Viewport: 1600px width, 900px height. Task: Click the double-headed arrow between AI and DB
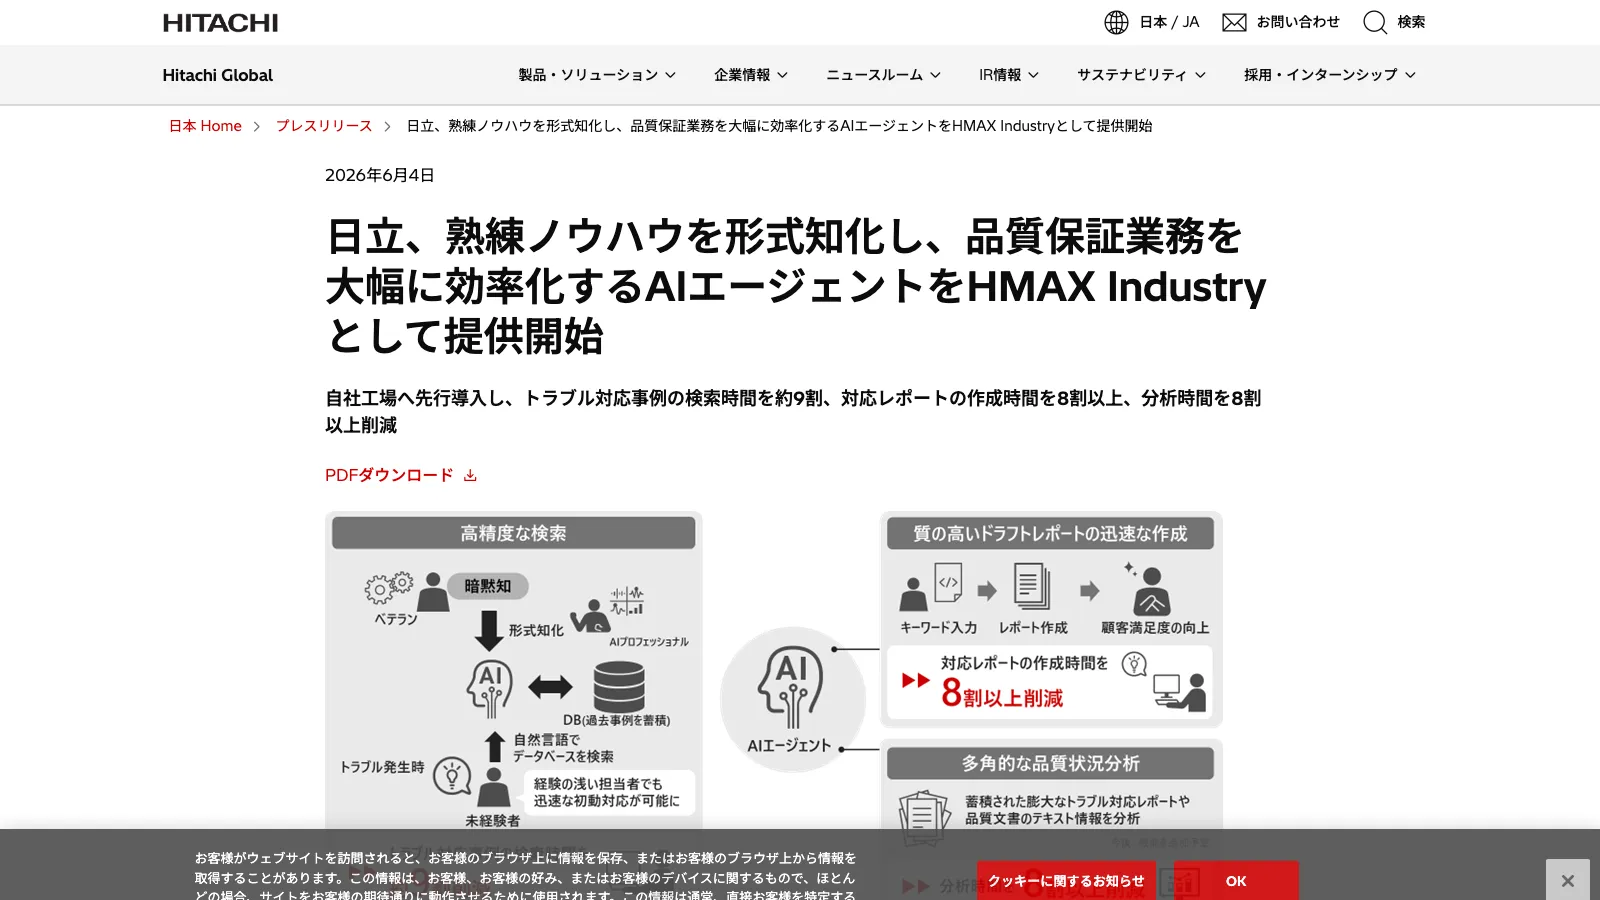550,687
